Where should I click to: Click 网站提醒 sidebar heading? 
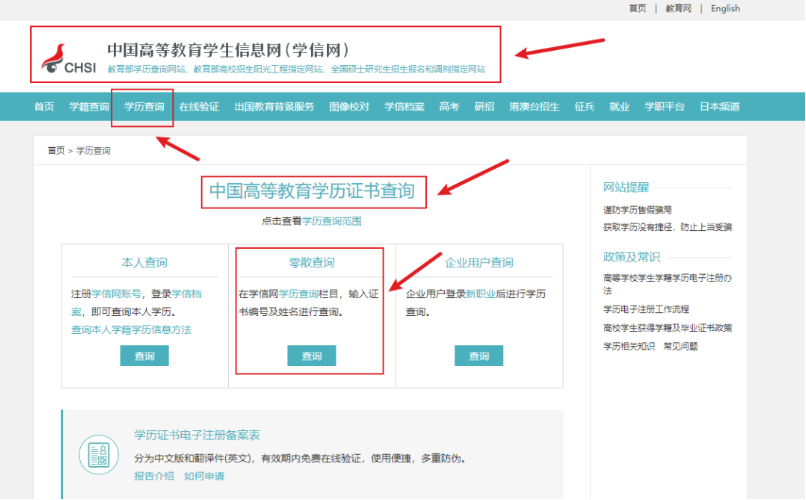tap(626, 187)
